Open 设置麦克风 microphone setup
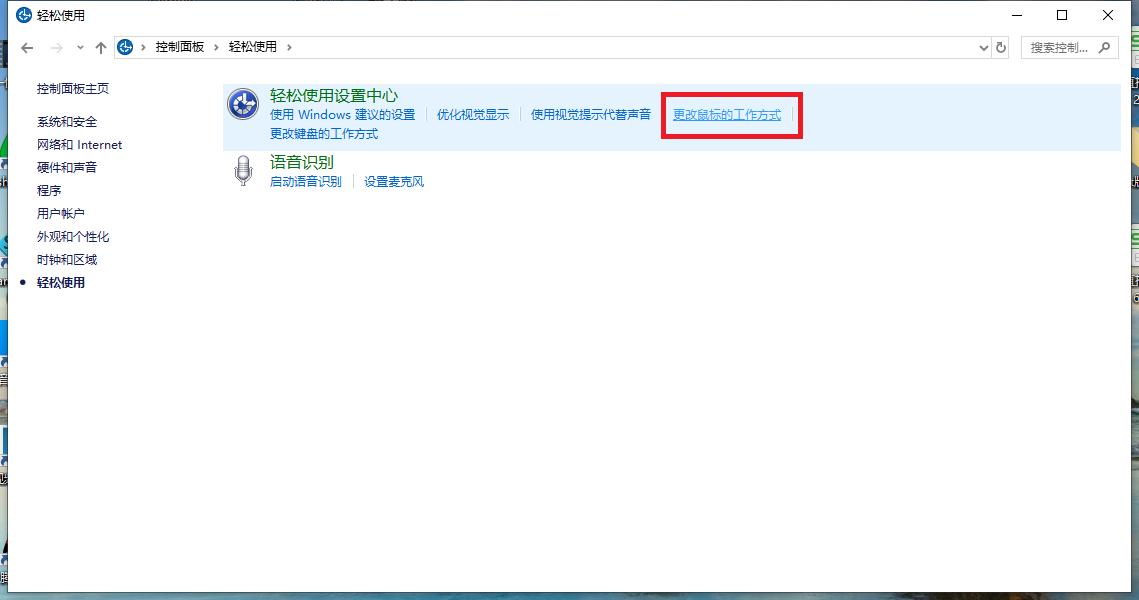Screen dimensions: 1139x600 pos(394,182)
